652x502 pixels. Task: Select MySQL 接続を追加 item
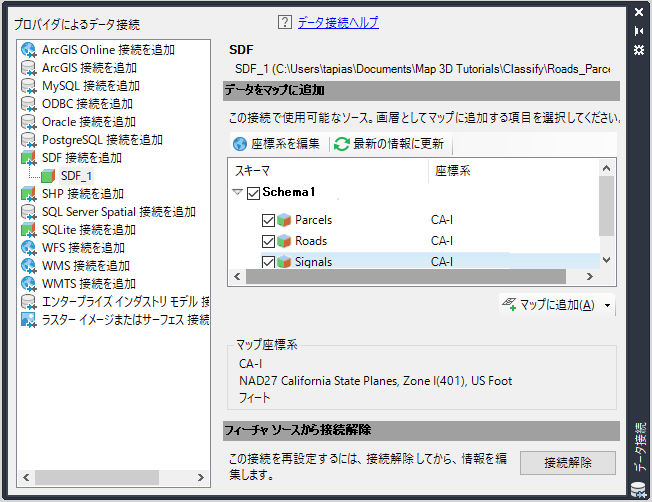pyautogui.click(x=91, y=86)
